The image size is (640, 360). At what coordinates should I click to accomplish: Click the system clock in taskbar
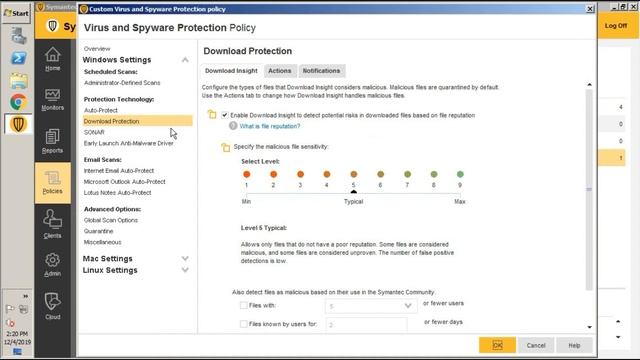click(x=17, y=338)
